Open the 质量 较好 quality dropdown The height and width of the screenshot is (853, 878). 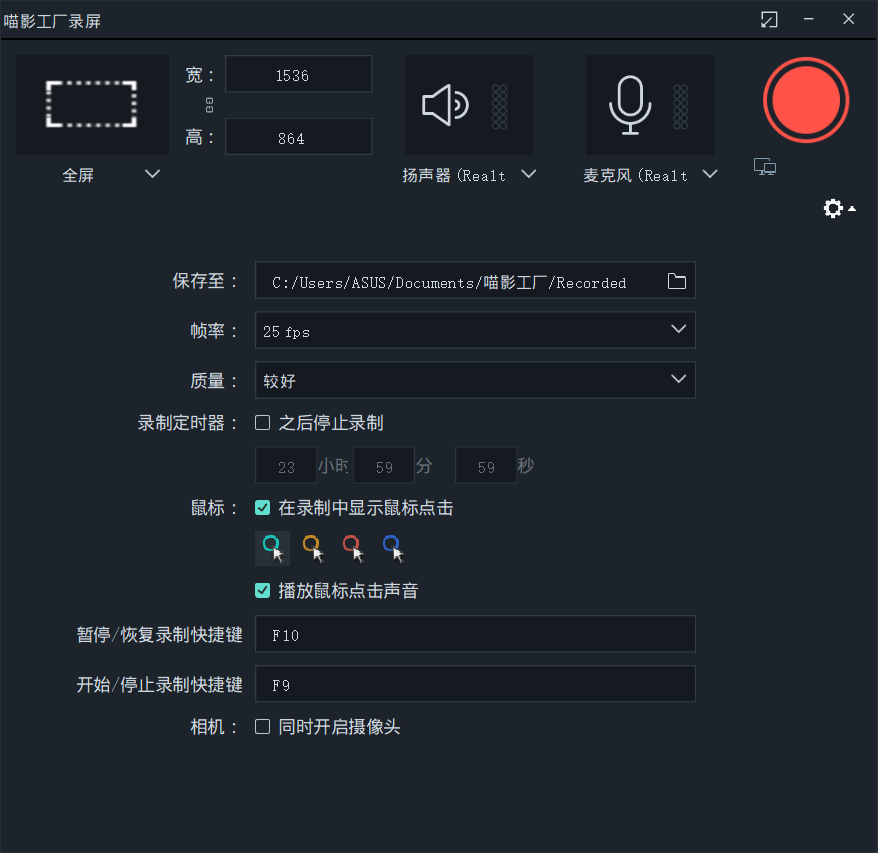click(679, 380)
